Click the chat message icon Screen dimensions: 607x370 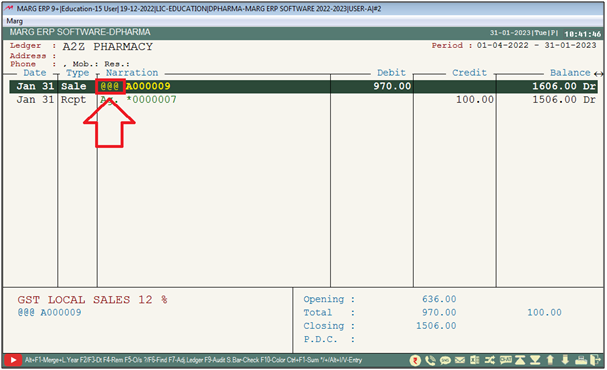pos(506,360)
